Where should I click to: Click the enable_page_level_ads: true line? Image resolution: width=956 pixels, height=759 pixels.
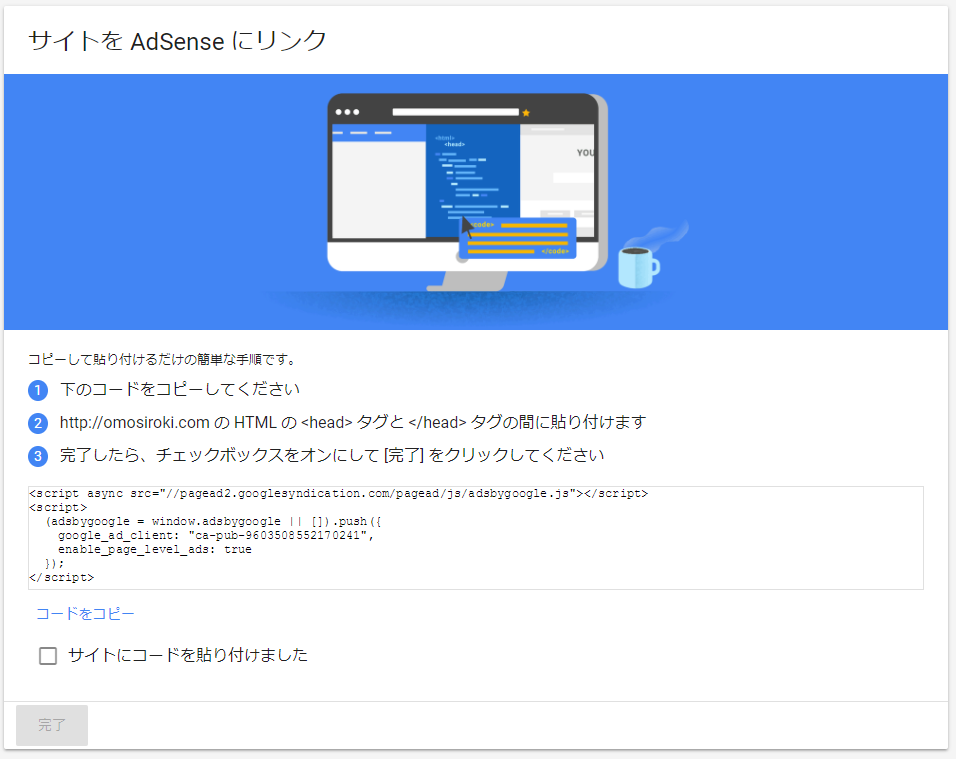[155, 549]
